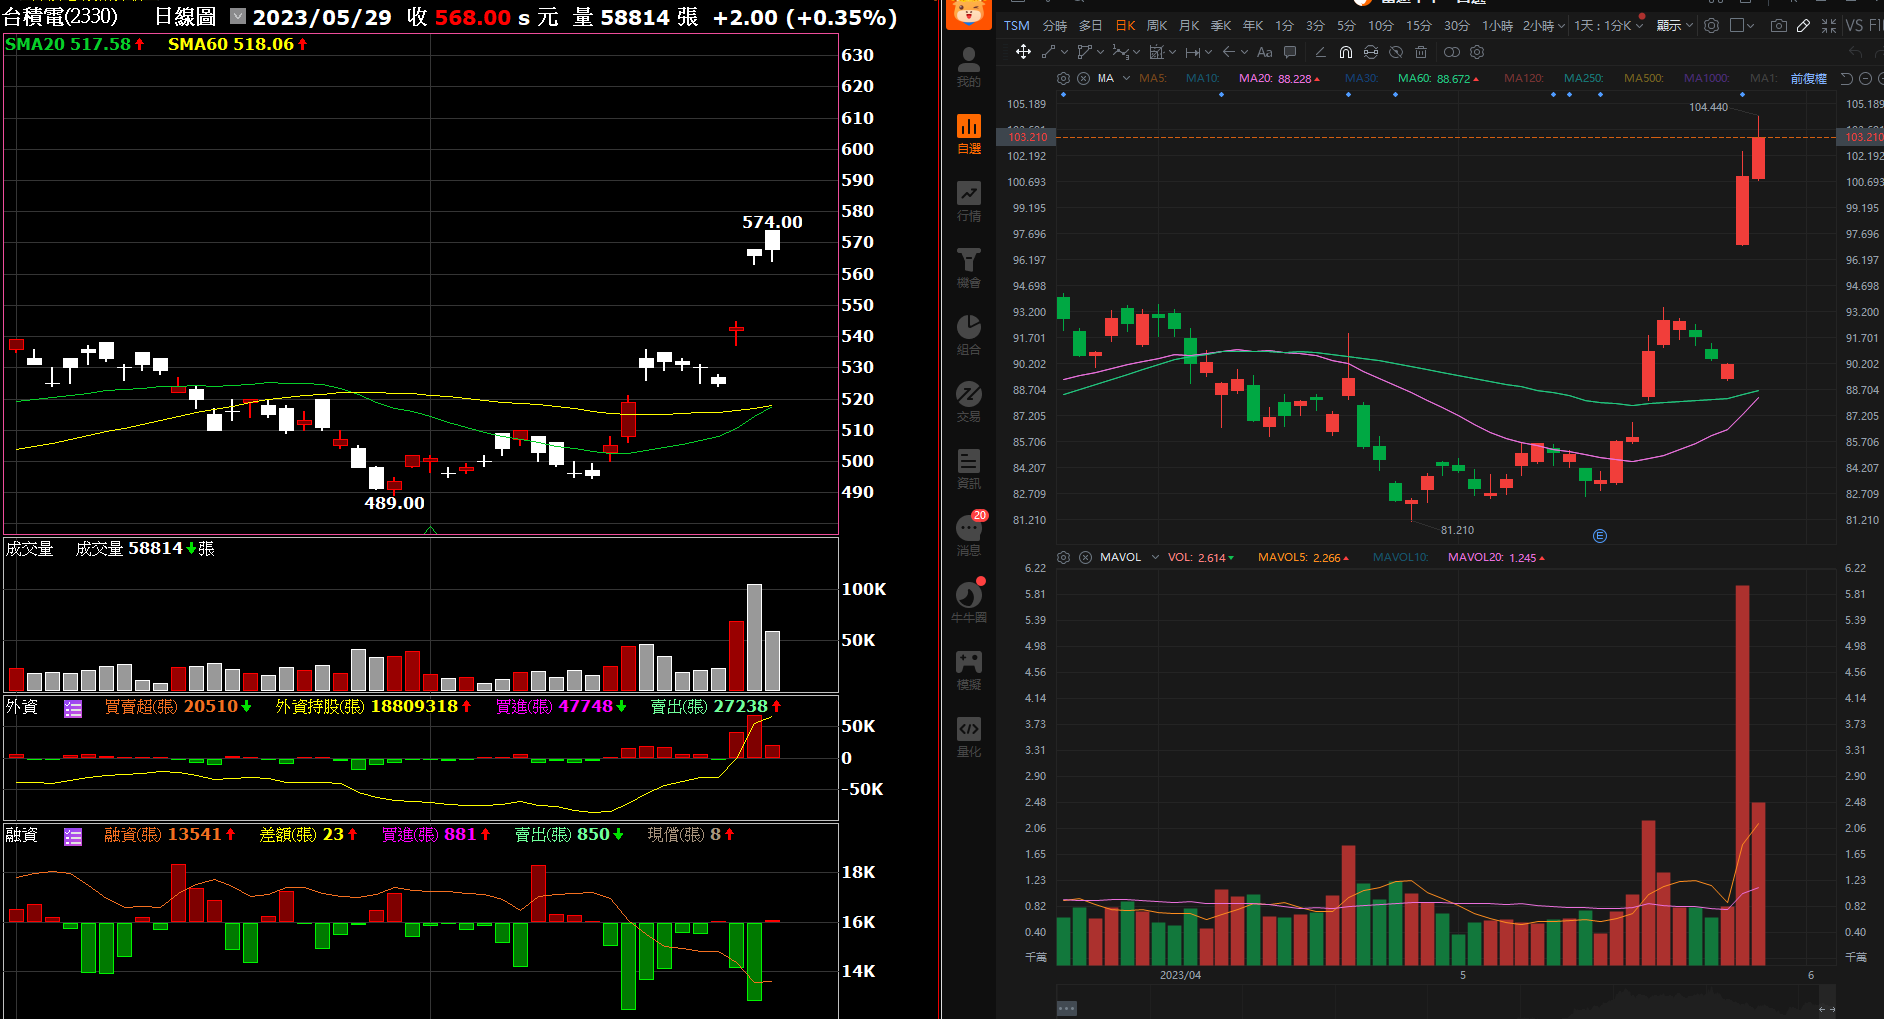The height and width of the screenshot is (1019, 1884).
Task: Click the earnings E marker on the chart
Action: coord(1600,536)
